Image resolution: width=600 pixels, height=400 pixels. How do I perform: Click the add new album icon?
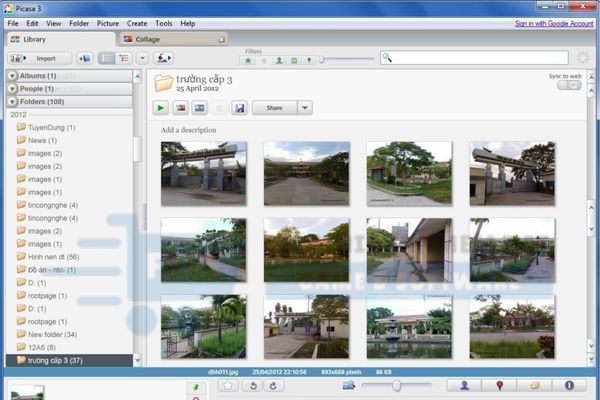[85, 58]
